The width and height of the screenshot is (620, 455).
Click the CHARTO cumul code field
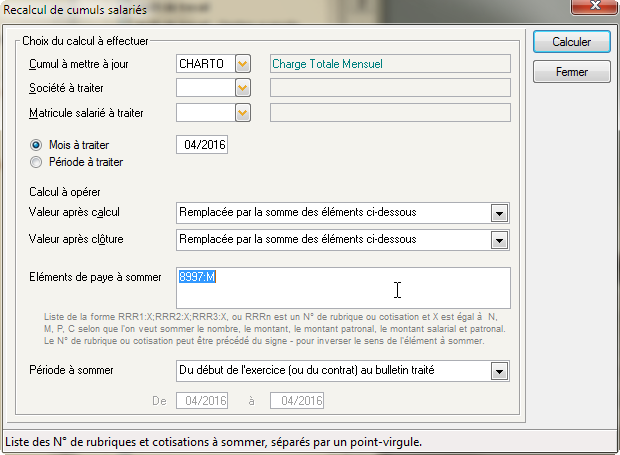coord(206,64)
